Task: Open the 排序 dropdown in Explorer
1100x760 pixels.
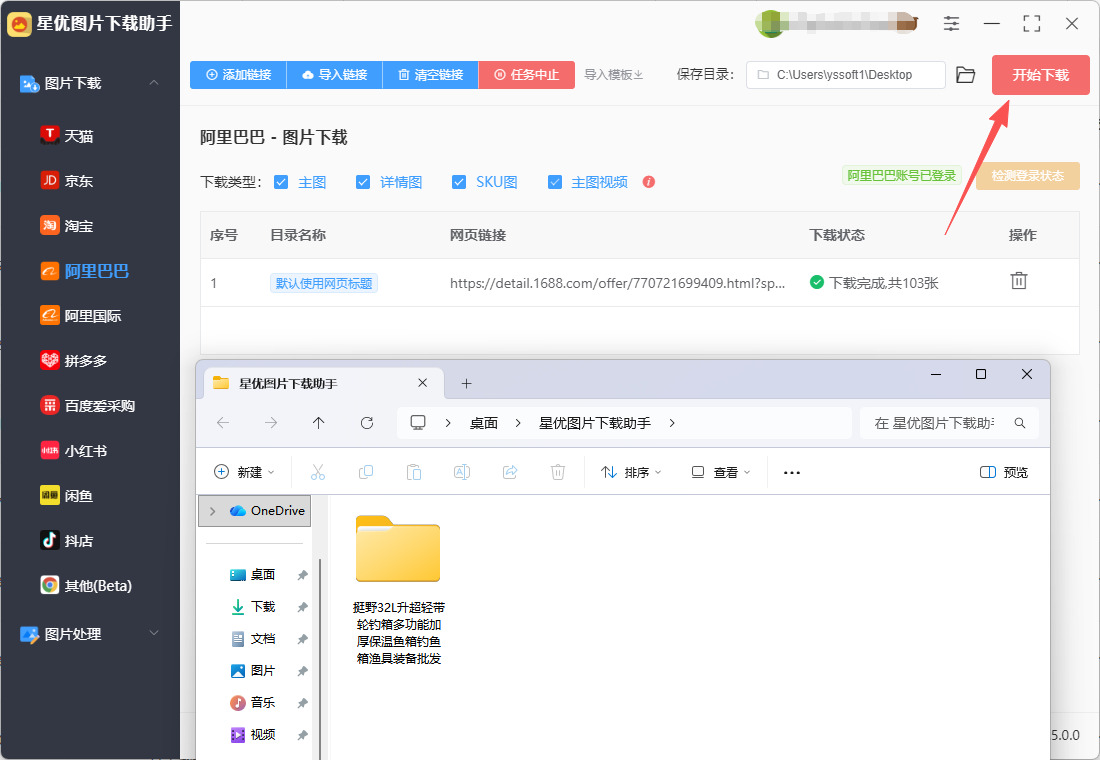Action: click(631, 472)
